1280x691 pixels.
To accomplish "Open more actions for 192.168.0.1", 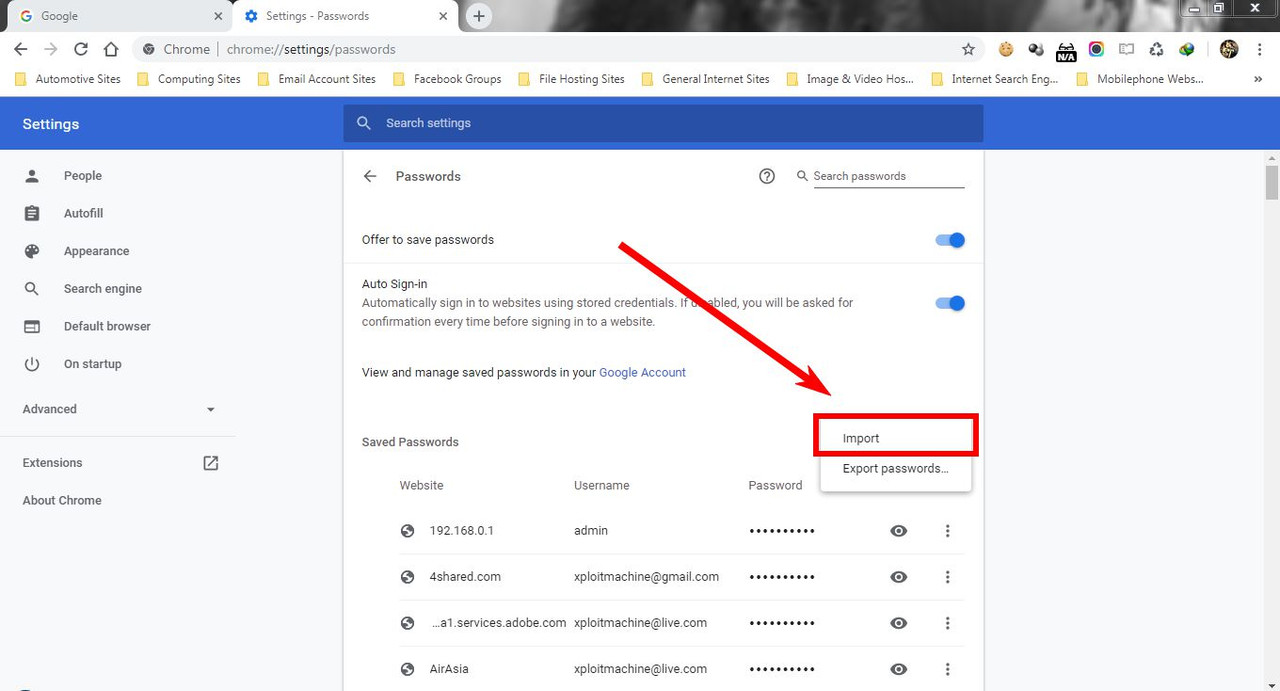I will 947,531.
